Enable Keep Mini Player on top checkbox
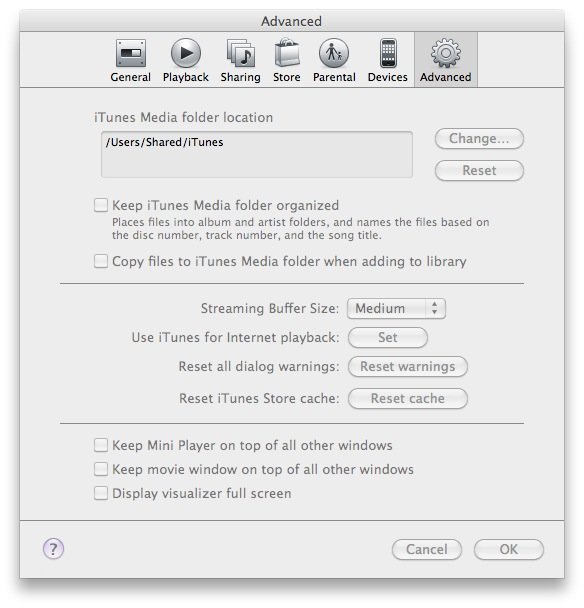Image resolution: width=584 pixels, height=608 pixels. coord(101,445)
